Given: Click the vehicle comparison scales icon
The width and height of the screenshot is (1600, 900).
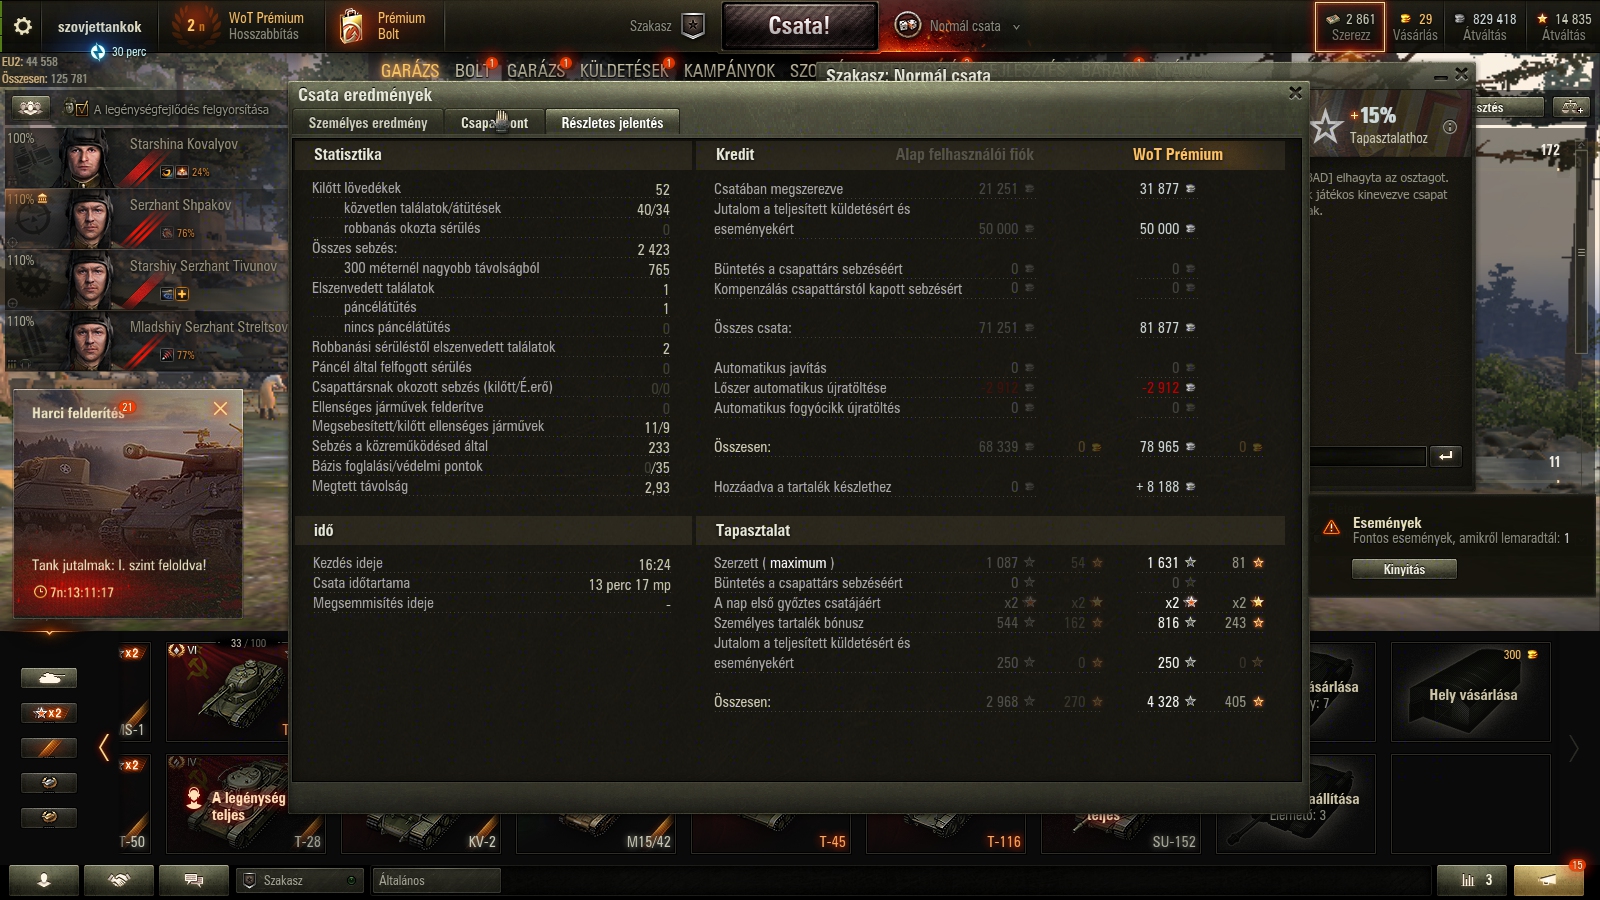Looking at the screenshot, I should (1572, 107).
